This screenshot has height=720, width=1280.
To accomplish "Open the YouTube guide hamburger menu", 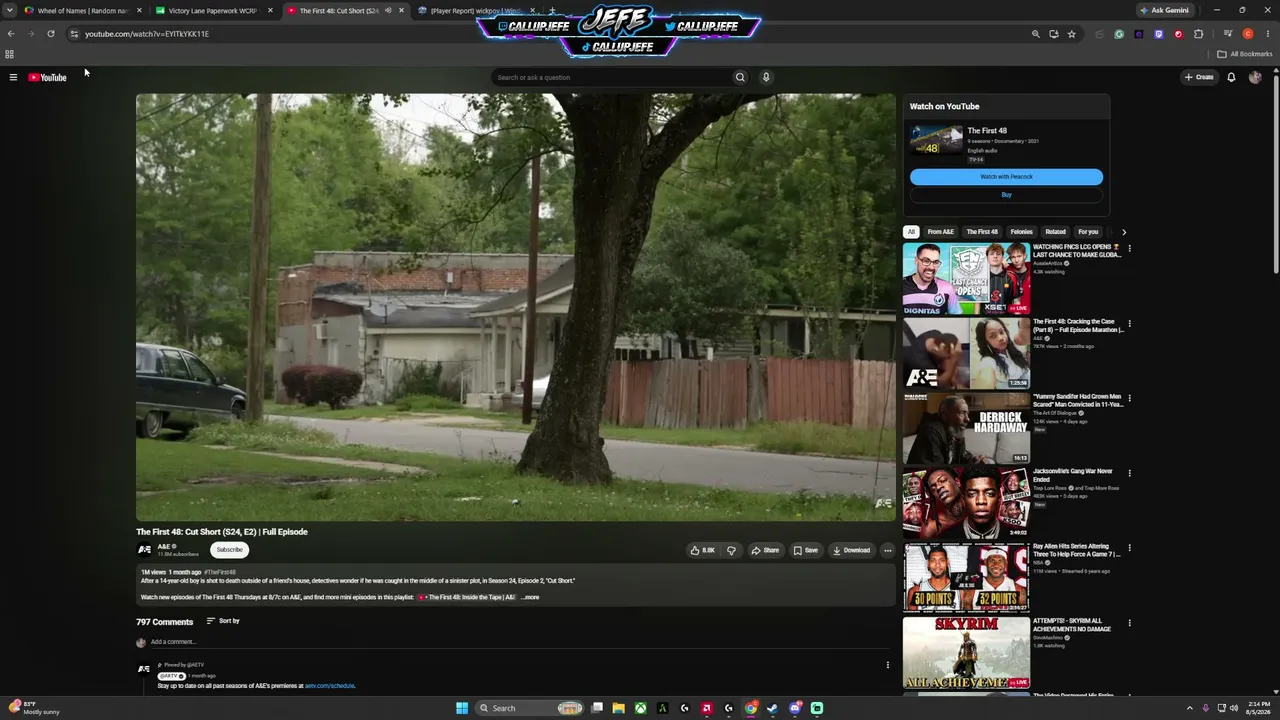I will pyautogui.click(x=13, y=77).
